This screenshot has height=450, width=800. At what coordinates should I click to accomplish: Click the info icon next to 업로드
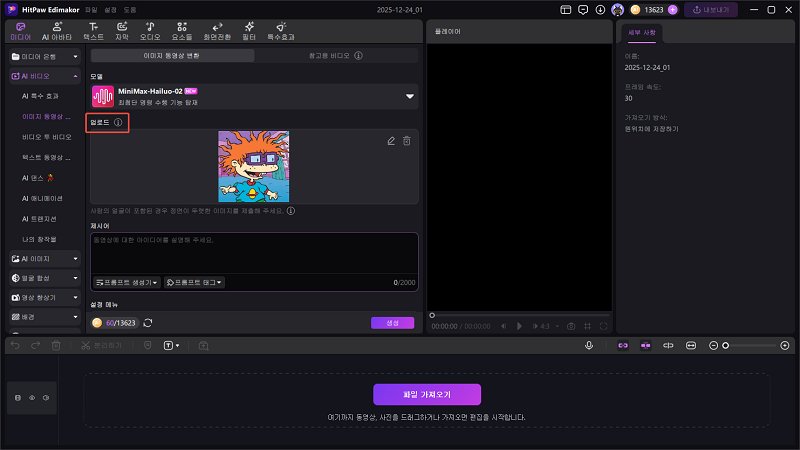(x=118, y=122)
